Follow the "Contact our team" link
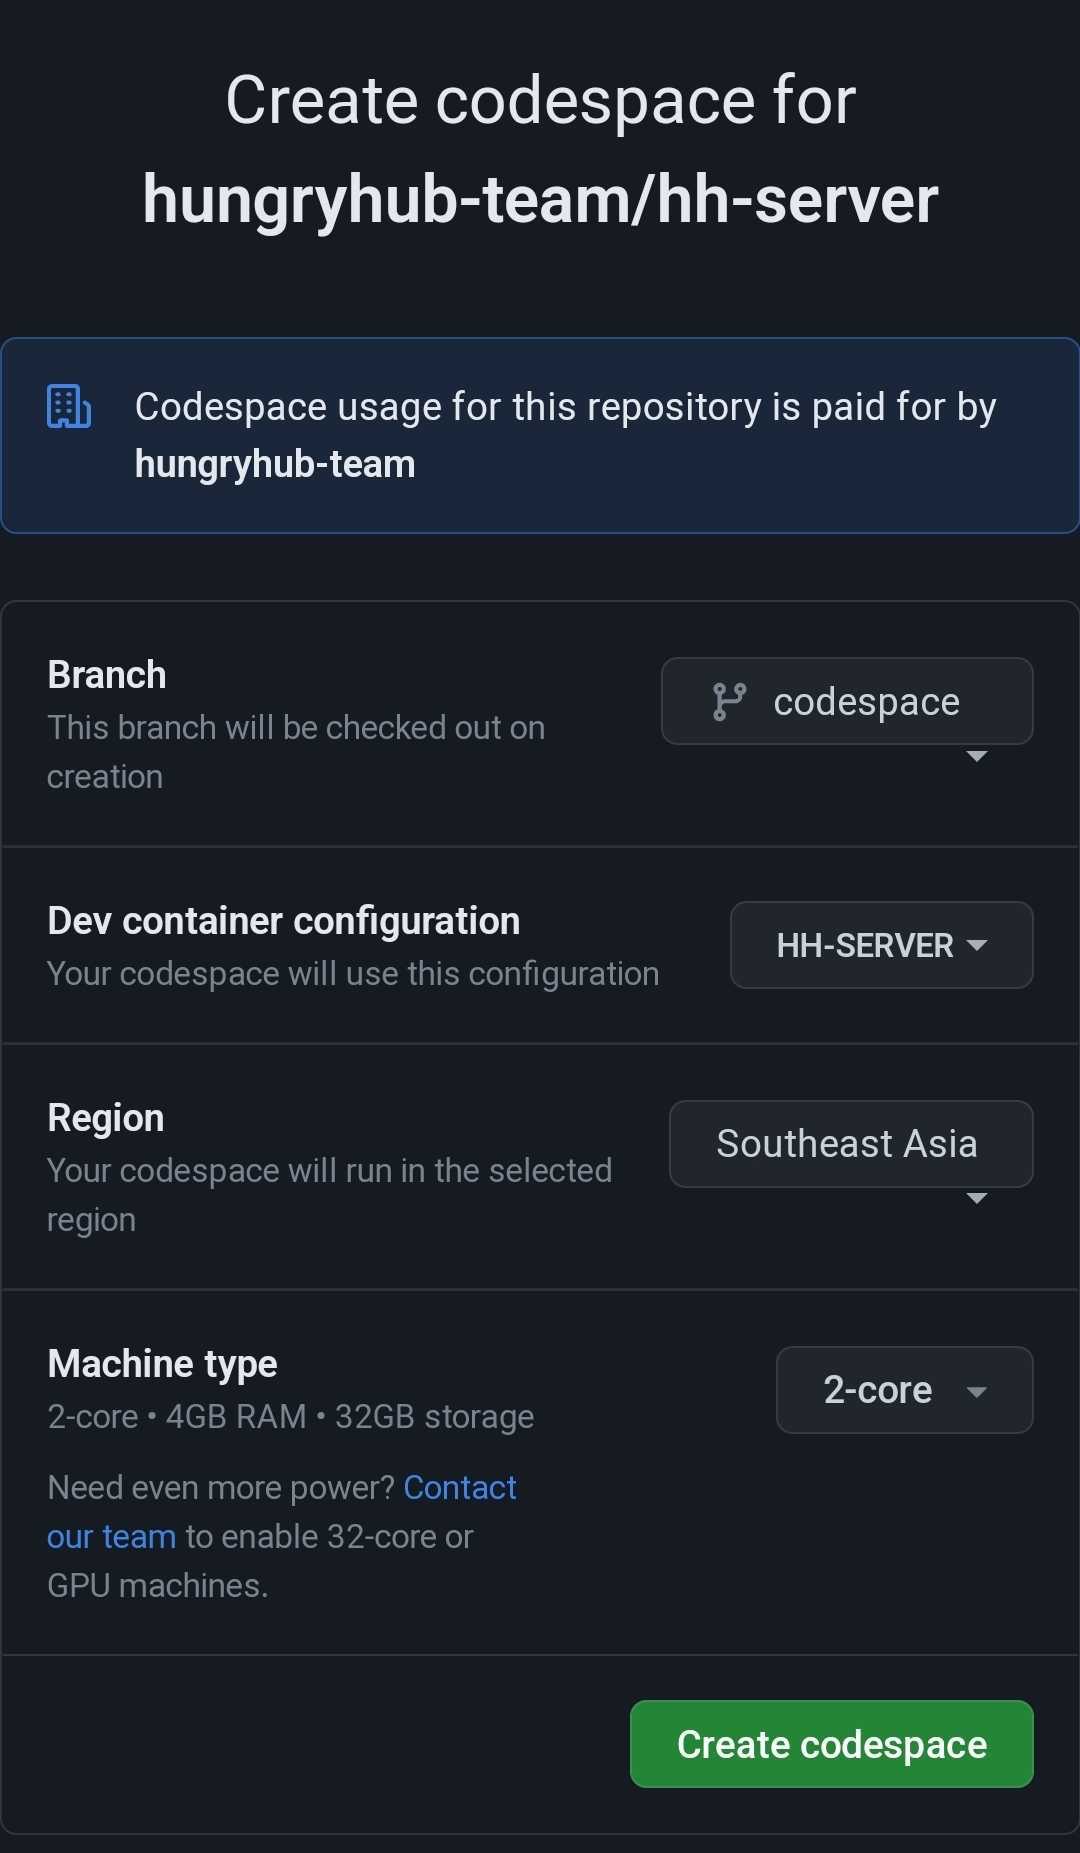 459,1488
